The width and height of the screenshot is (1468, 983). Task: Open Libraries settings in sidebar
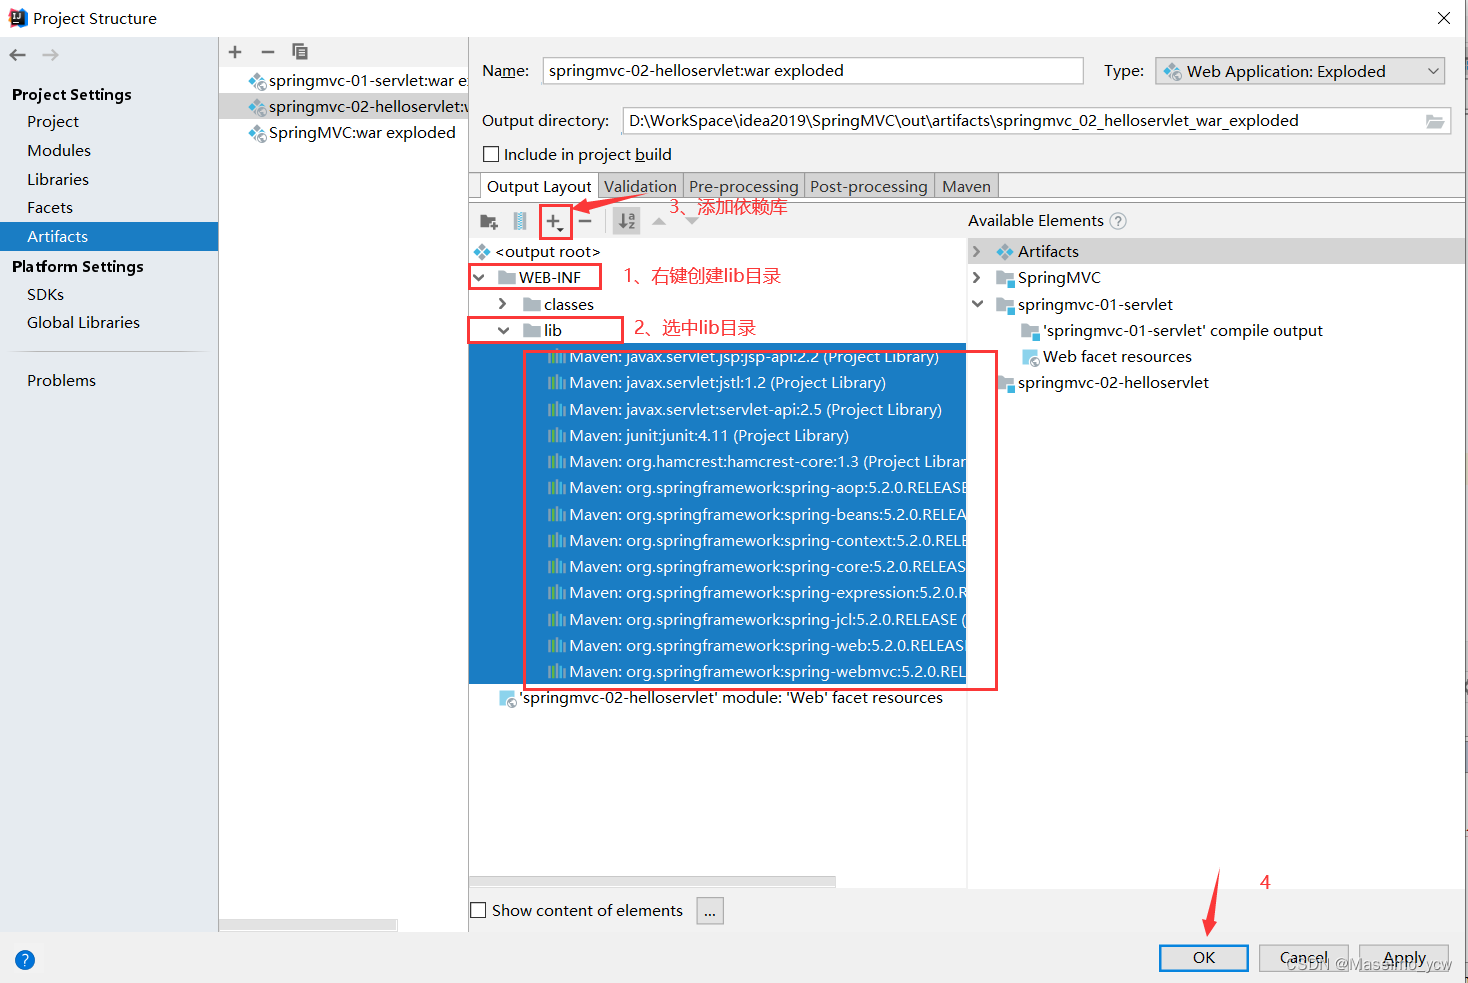tap(58, 179)
